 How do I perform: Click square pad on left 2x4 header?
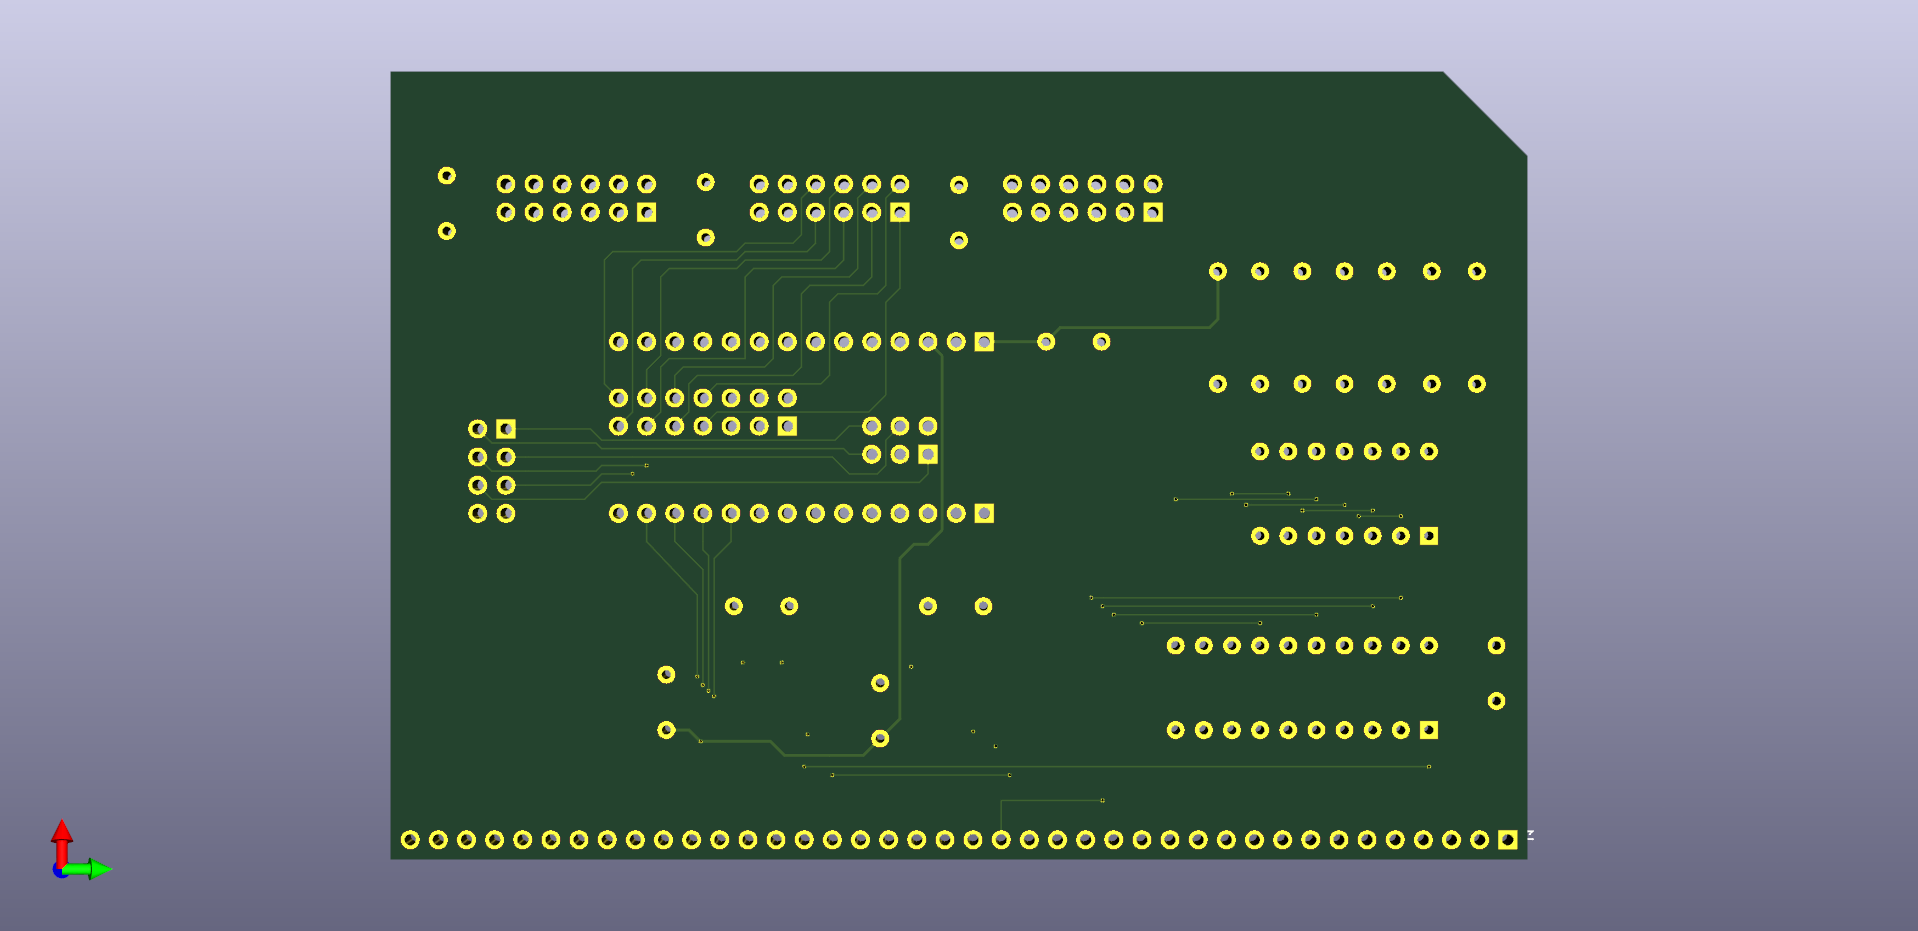pyautogui.click(x=506, y=429)
